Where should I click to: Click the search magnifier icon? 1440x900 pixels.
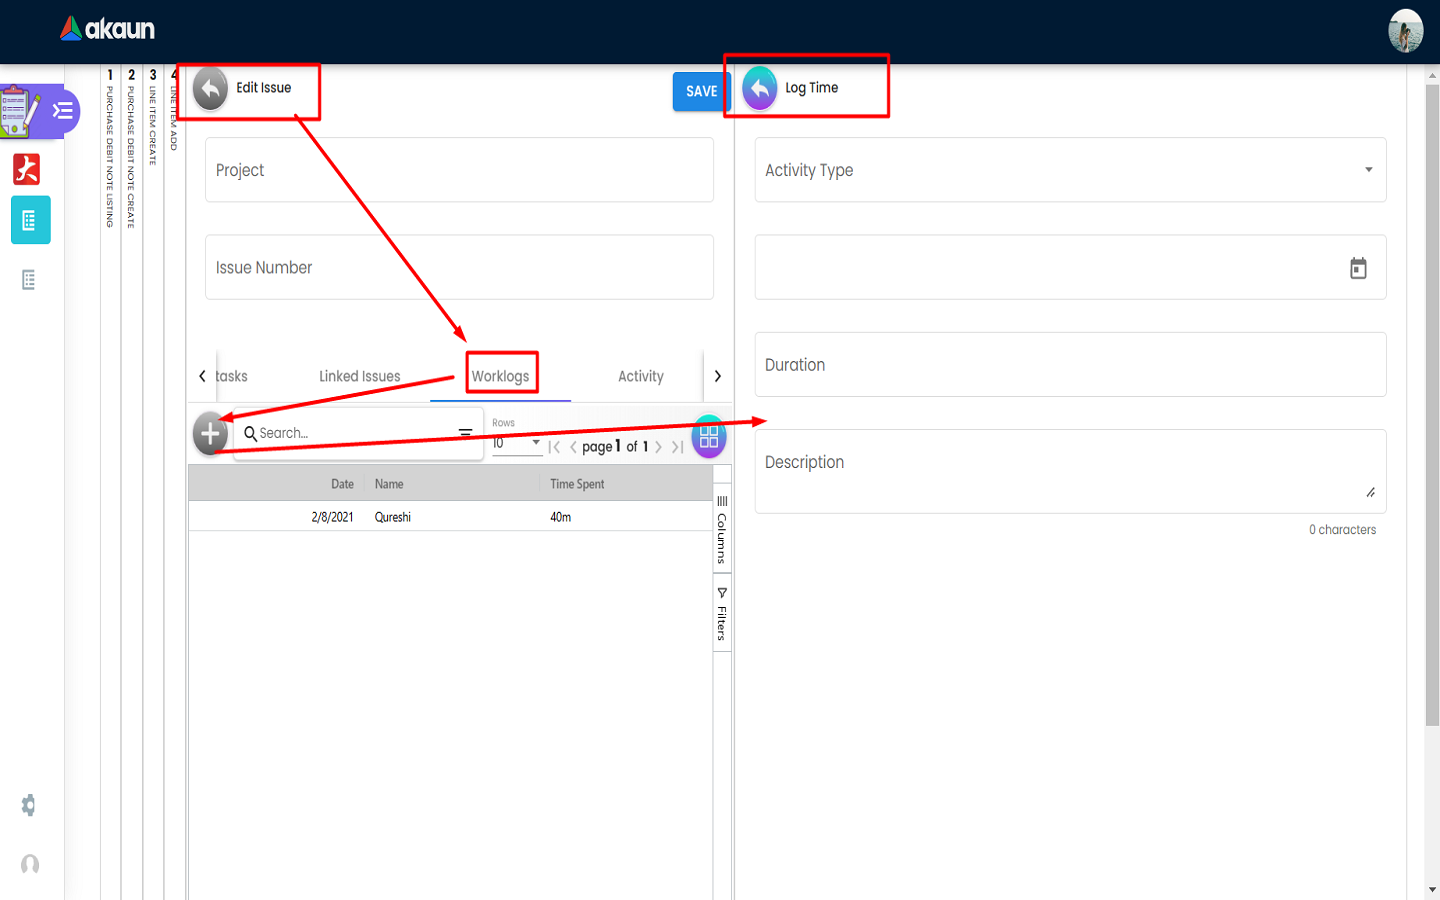point(250,433)
